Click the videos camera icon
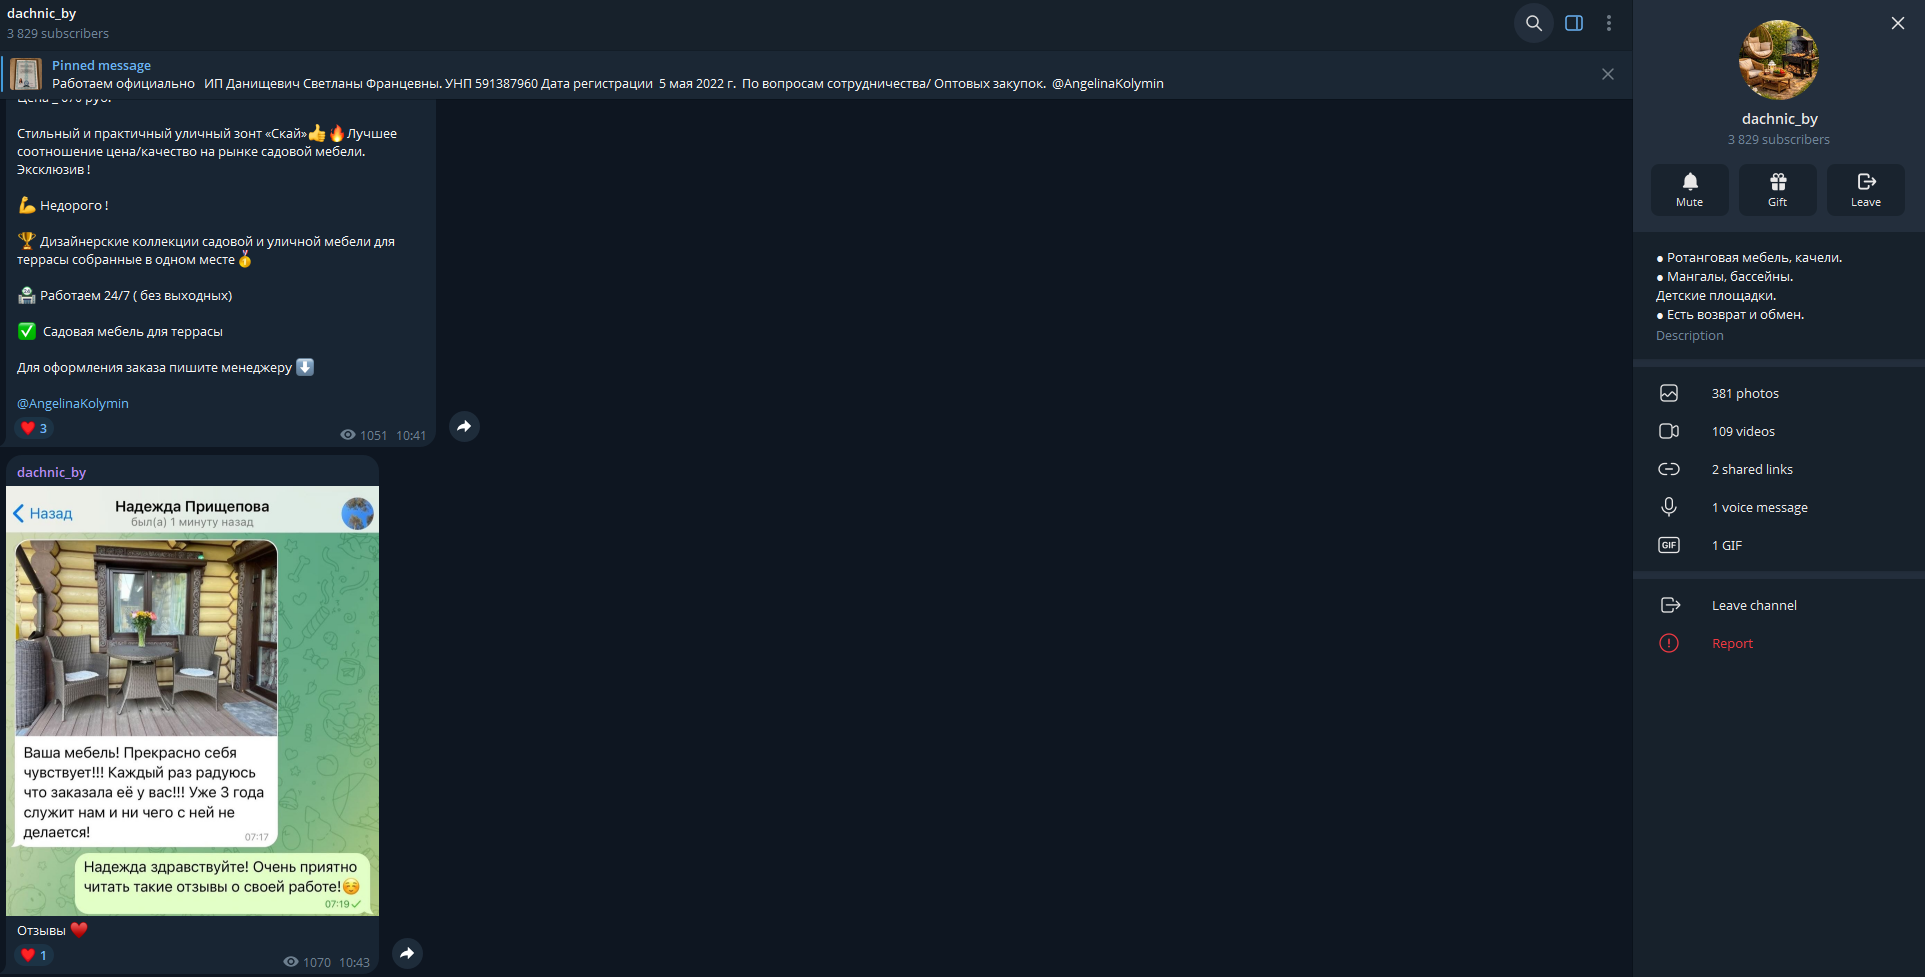 coord(1669,431)
